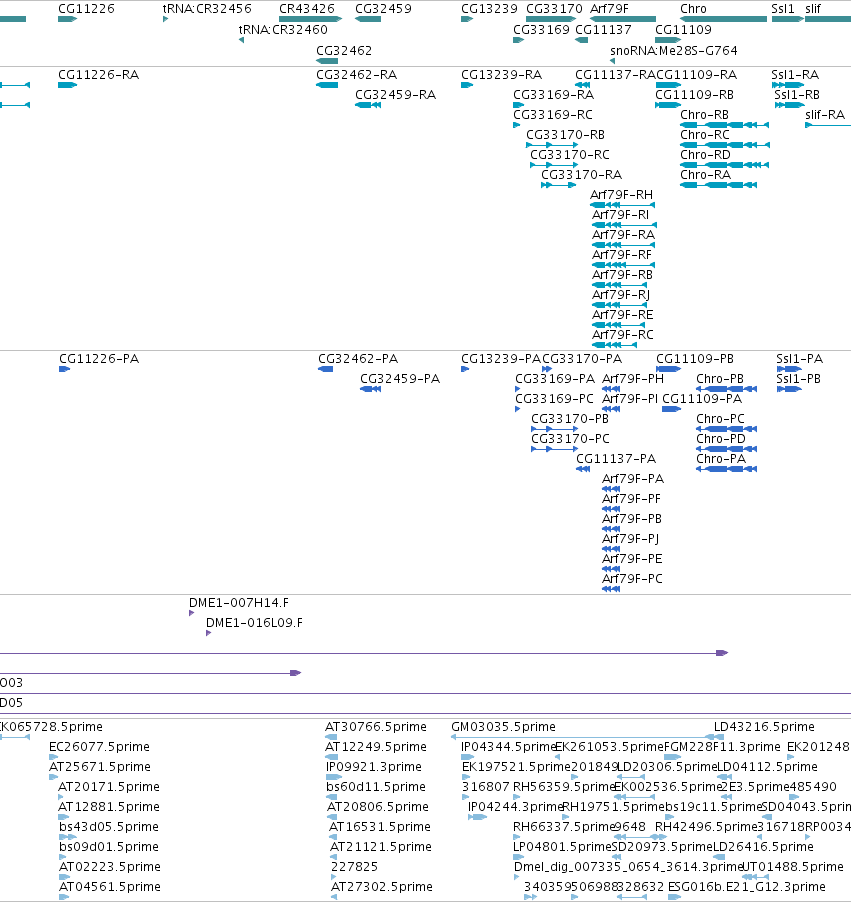Select the CG32459-RA transcript label
The width and height of the screenshot is (851, 902).
(x=395, y=95)
